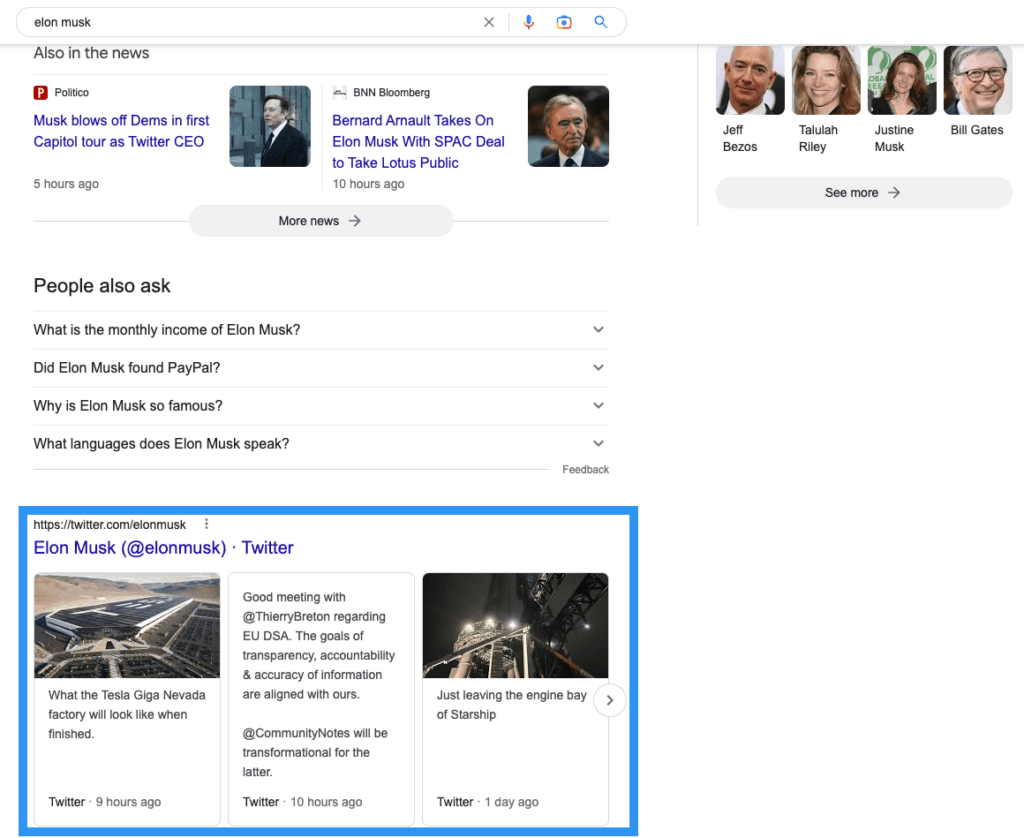The height and width of the screenshot is (838, 1024).
Task: Open the "Bernard Arnault Takes On Elon Musk" headline
Action: click(419, 141)
